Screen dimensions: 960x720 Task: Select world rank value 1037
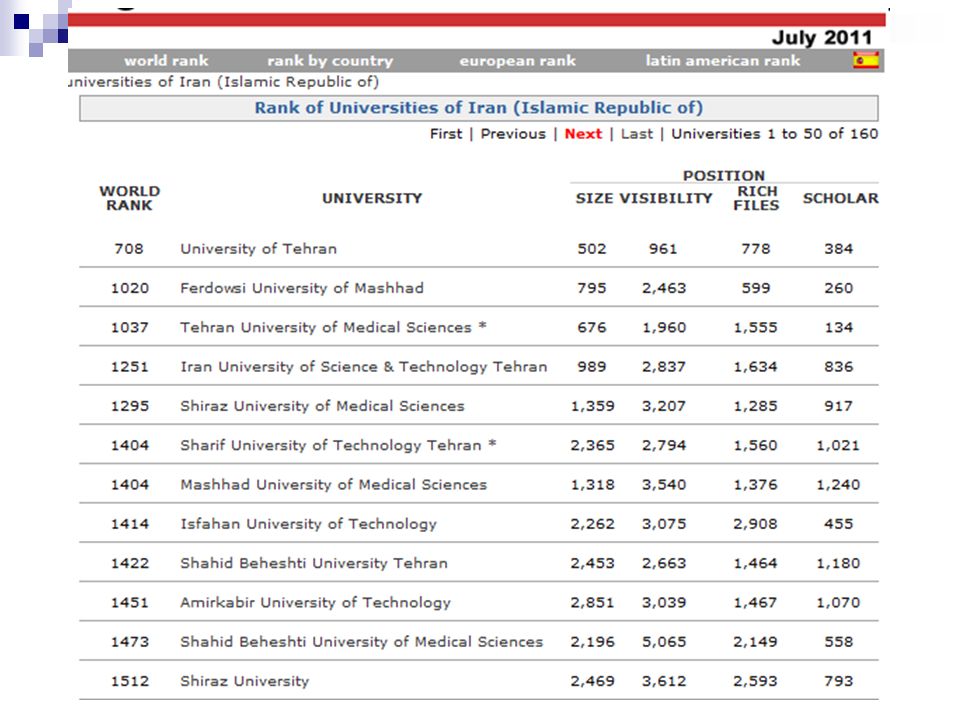tap(129, 327)
